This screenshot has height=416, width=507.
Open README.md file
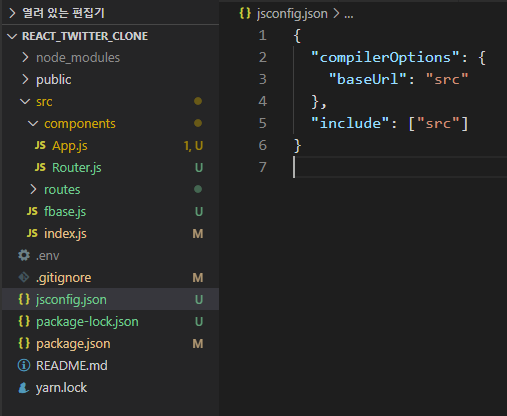tap(72, 366)
